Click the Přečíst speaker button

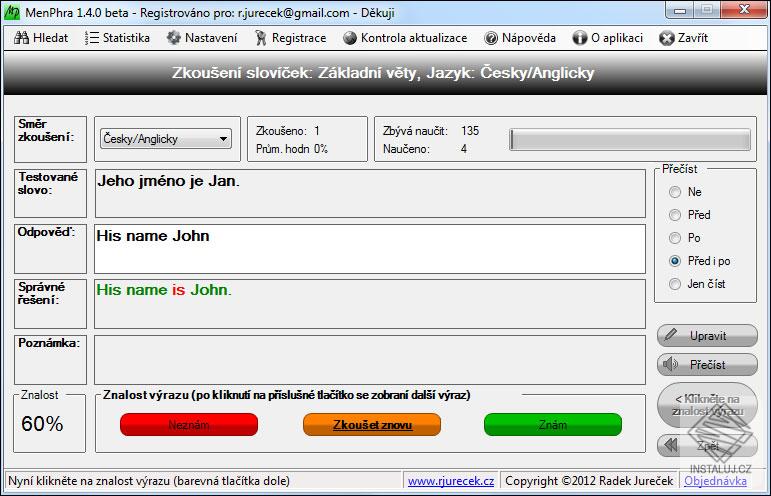[x=707, y=364]
